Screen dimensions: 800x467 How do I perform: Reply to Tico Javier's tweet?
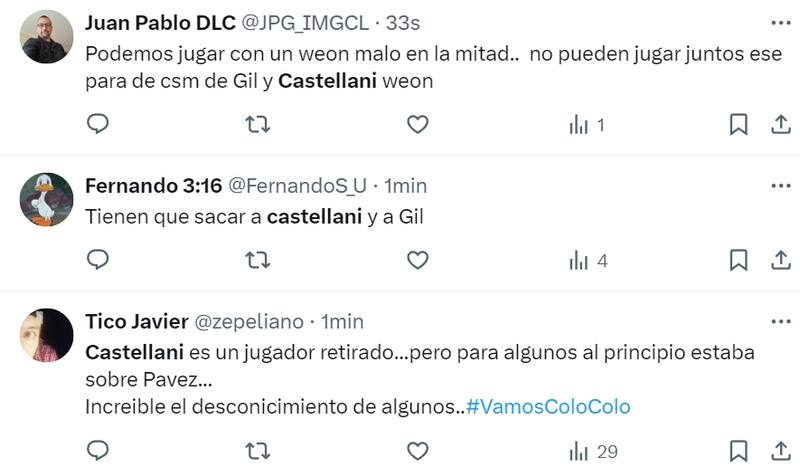pos(98,451)
